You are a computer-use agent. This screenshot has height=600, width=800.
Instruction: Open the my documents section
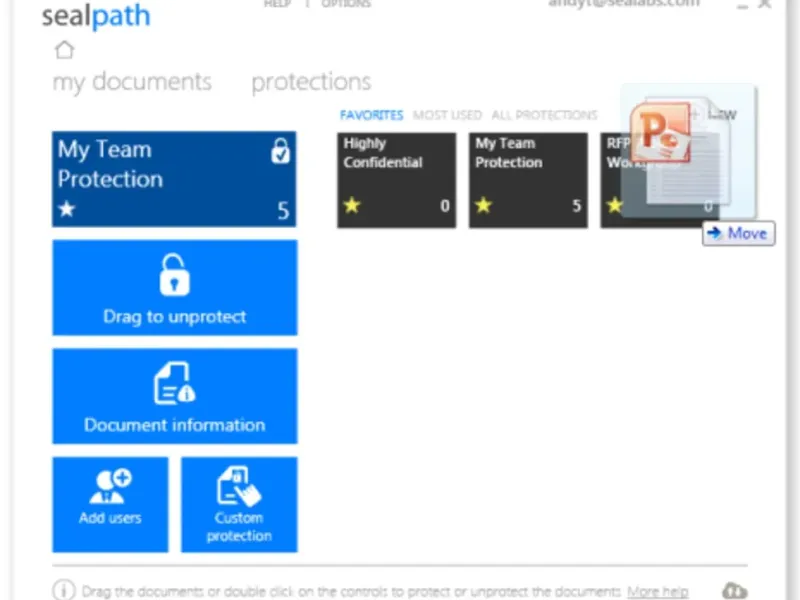coord(132,82)
